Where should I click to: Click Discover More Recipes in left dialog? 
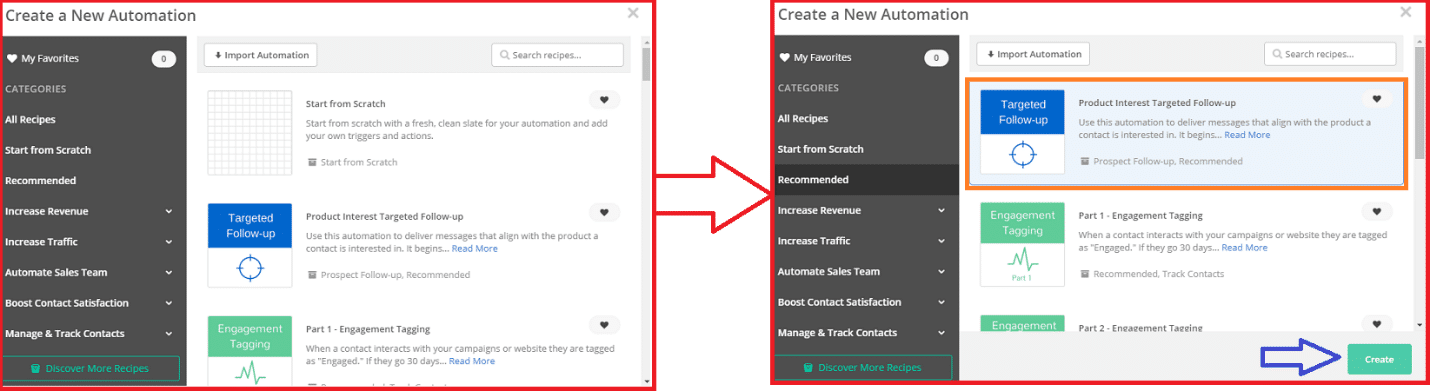click(x=91, y=368)
